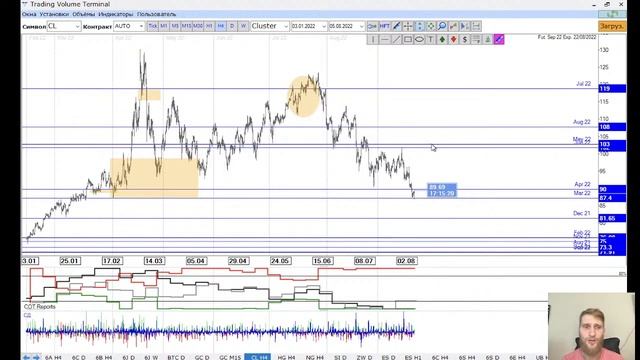Switch to the ES H1 tab
This screenshot has height=360, width=640.
click(x=413, y=358)
